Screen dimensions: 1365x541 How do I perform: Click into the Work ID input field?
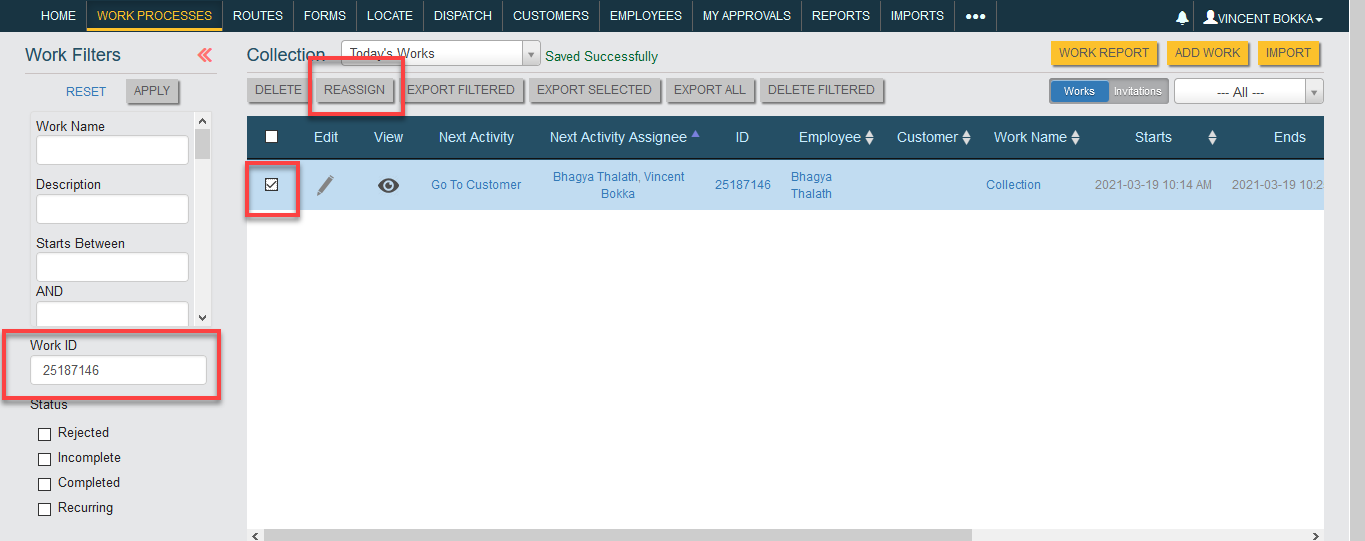[118, 370]
